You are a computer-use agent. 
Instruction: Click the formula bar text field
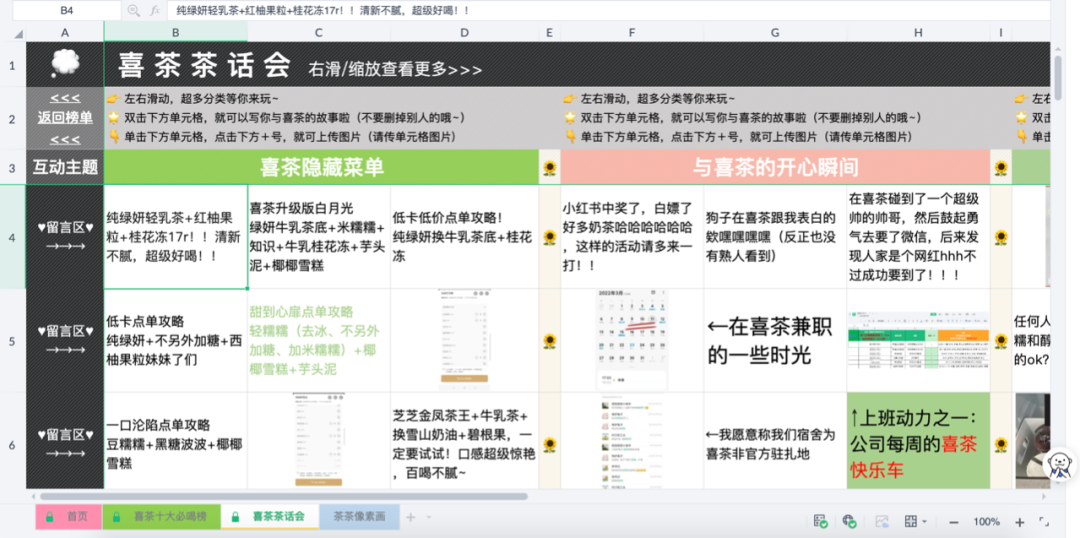pyautogui.click(x=610, y=10)
